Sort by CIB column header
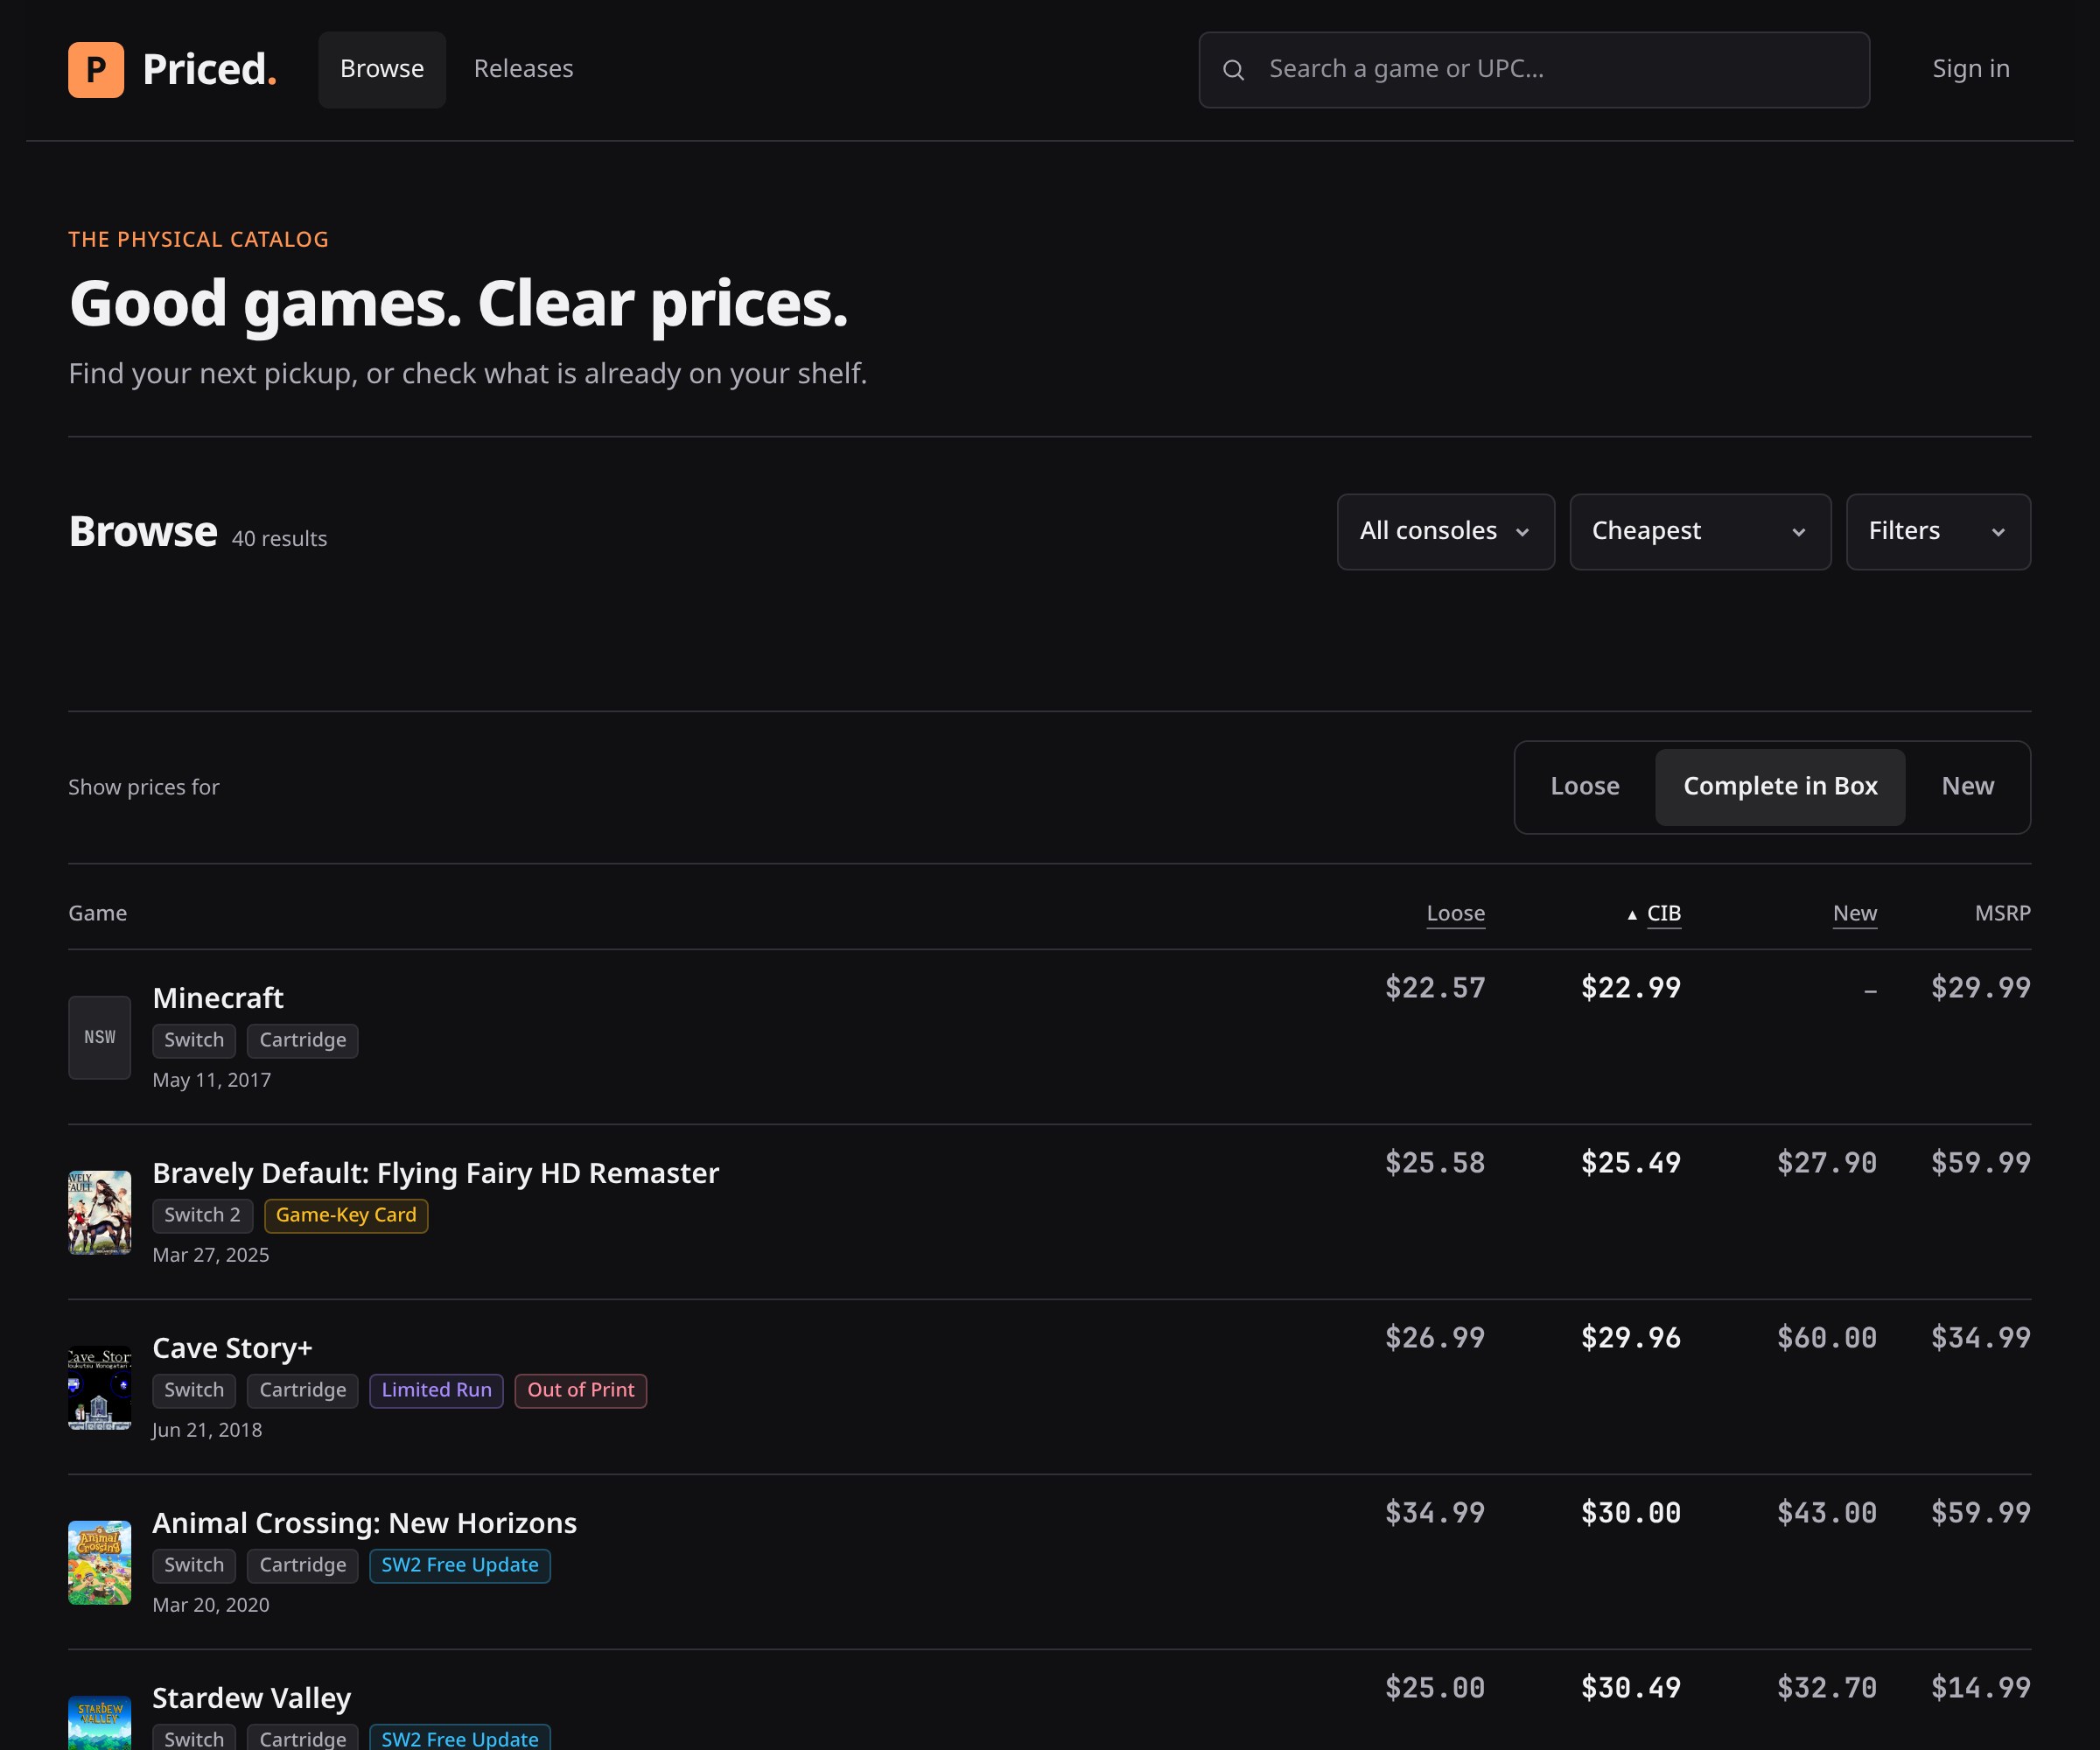 click(x=1663, y=913)
